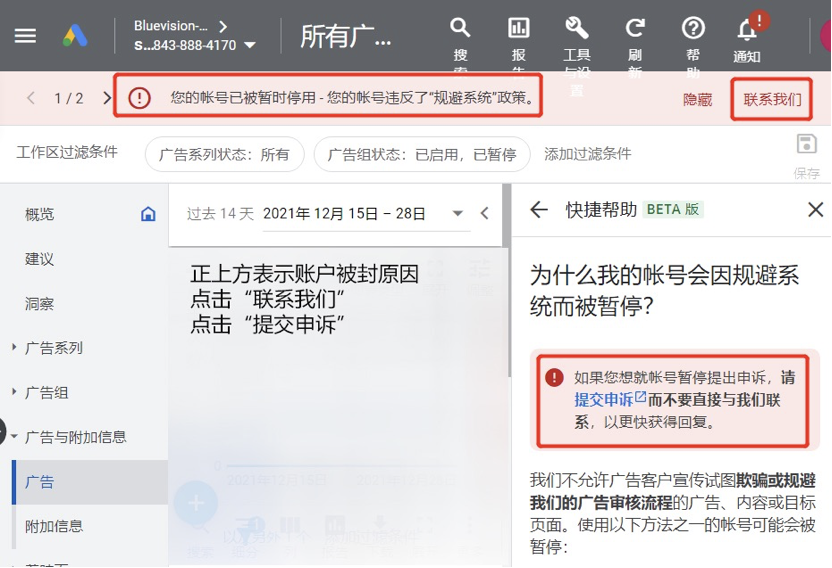Viewport: 832px width, 568px height.
Task: Click the 所有广… page title
Action: point(345,36)
